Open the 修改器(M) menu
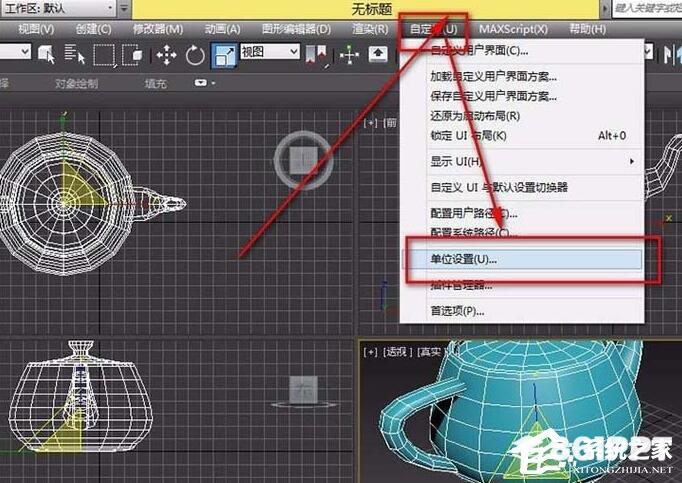682x483 pixels. click(x=158, y=29)
